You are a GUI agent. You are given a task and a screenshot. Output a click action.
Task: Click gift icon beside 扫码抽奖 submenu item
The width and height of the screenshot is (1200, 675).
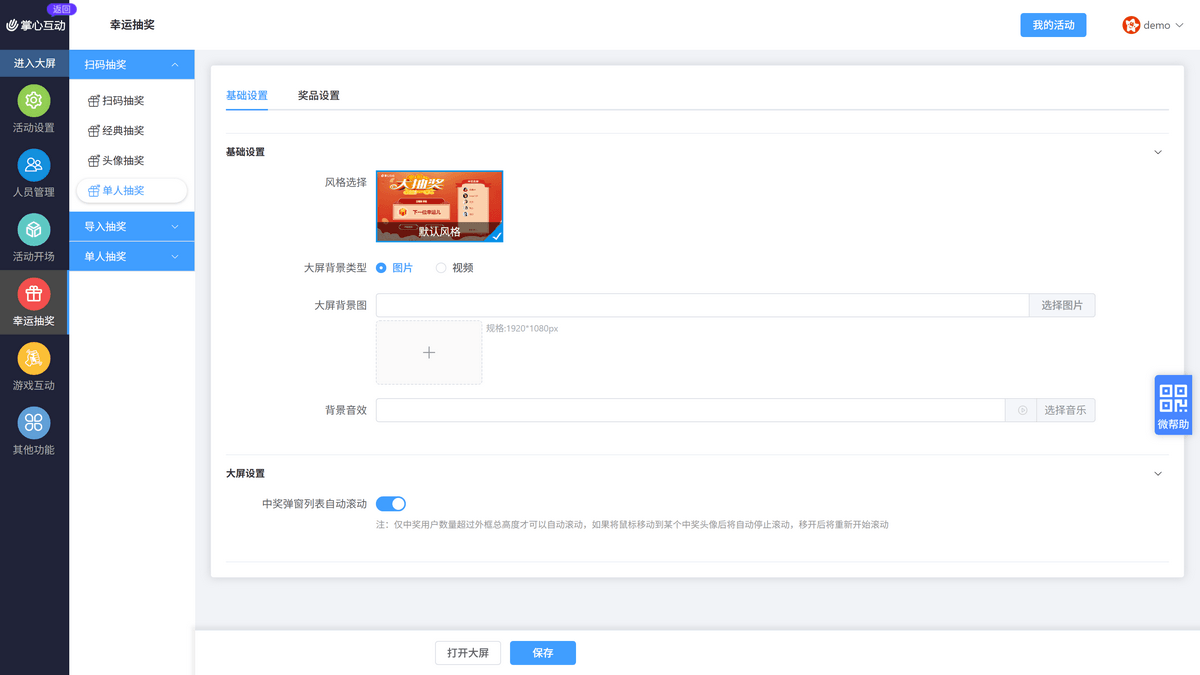(94, 101)
